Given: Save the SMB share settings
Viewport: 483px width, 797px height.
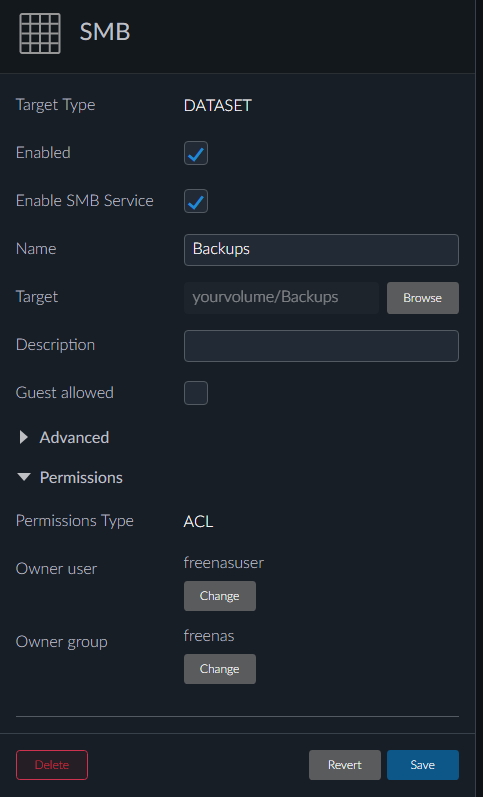Looking at the screenshot, I should tap(422, 764).
